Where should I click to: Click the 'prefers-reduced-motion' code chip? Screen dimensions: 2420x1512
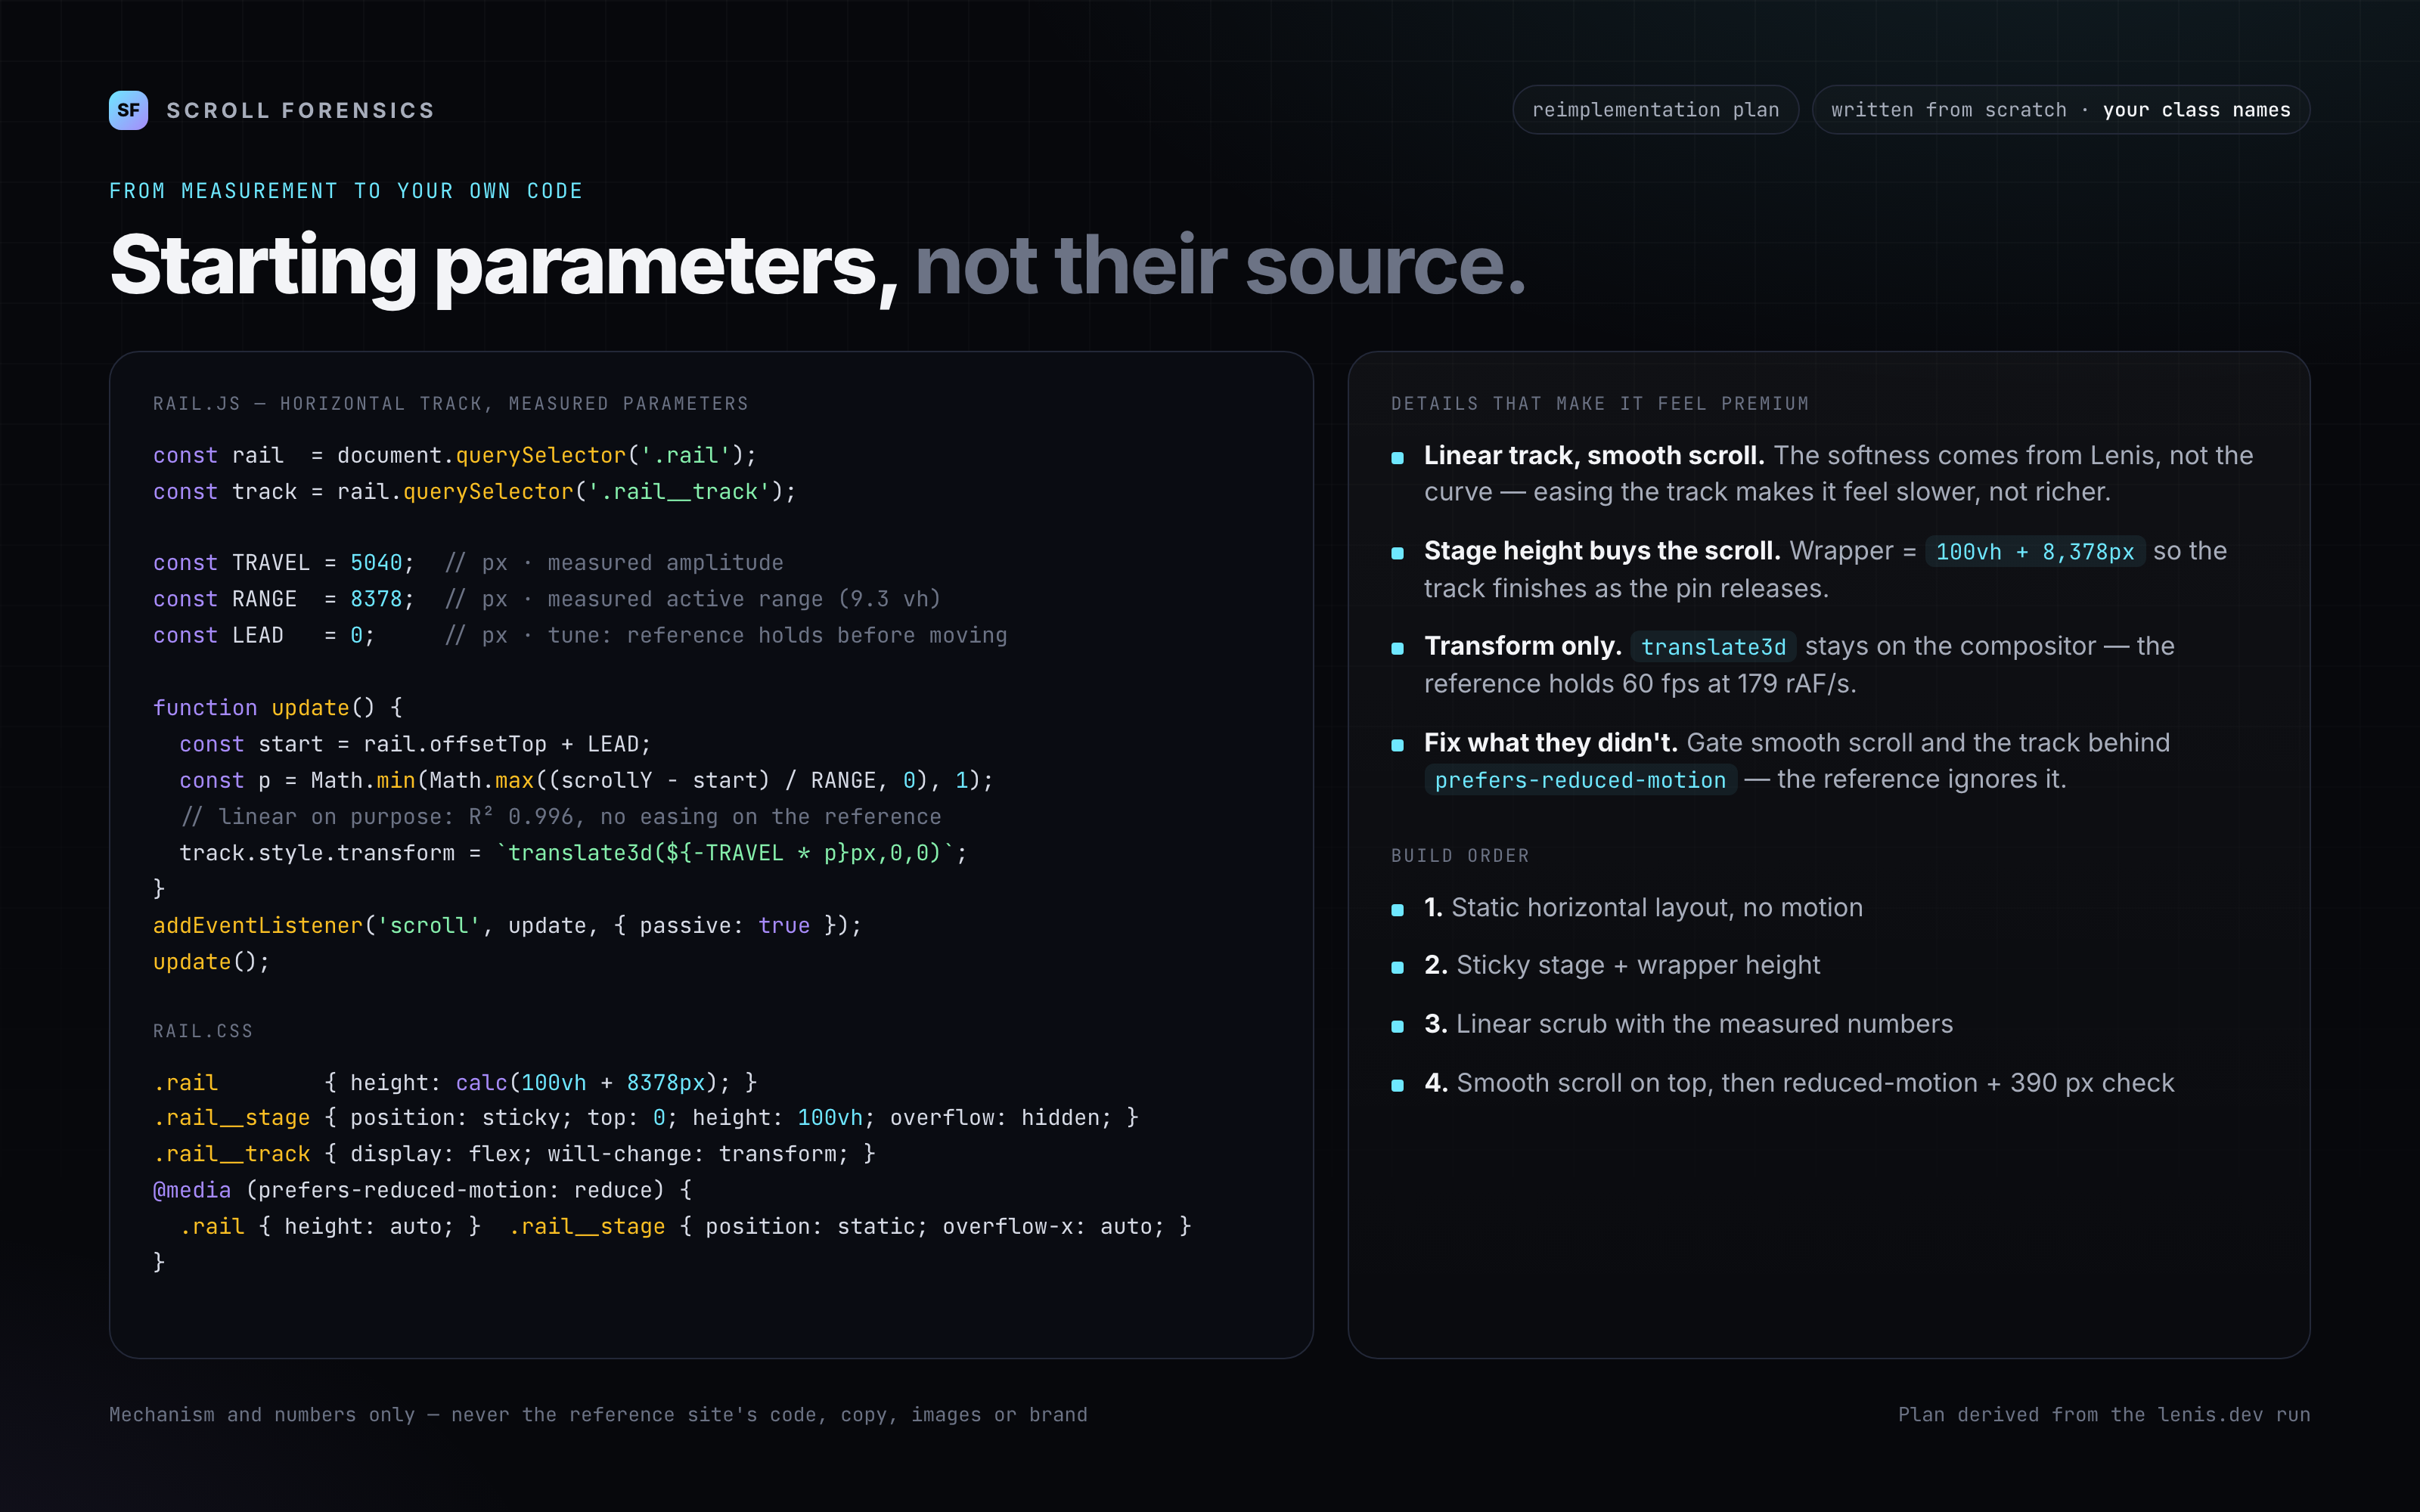(1580, 780)
